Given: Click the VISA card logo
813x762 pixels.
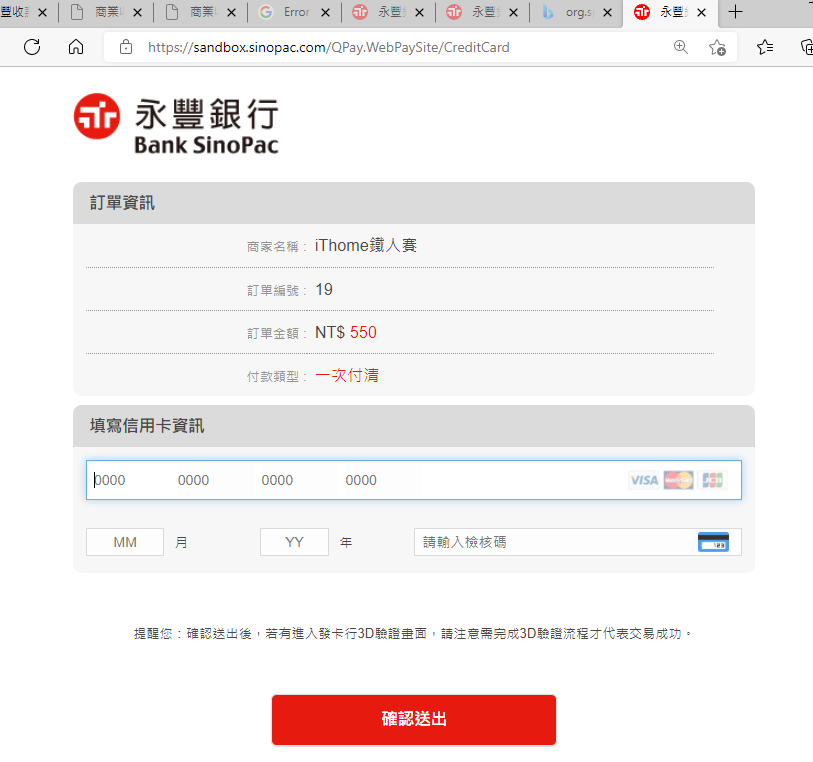Looking at the screenshot, I should [644, 481].
